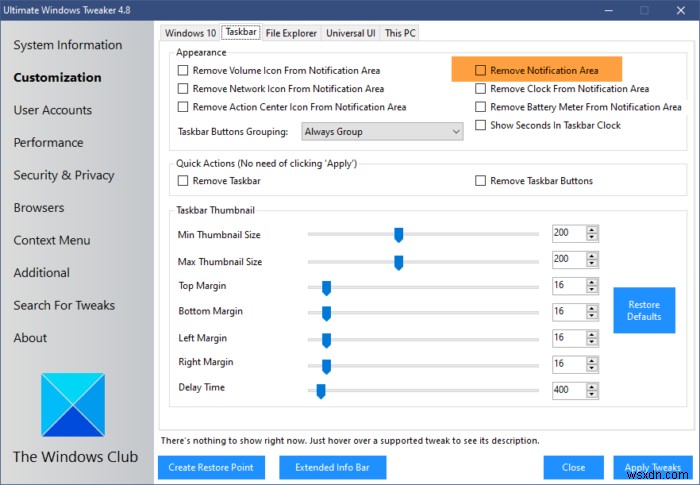
Task: Click Create Restore Point
Action: coord(211,468)
